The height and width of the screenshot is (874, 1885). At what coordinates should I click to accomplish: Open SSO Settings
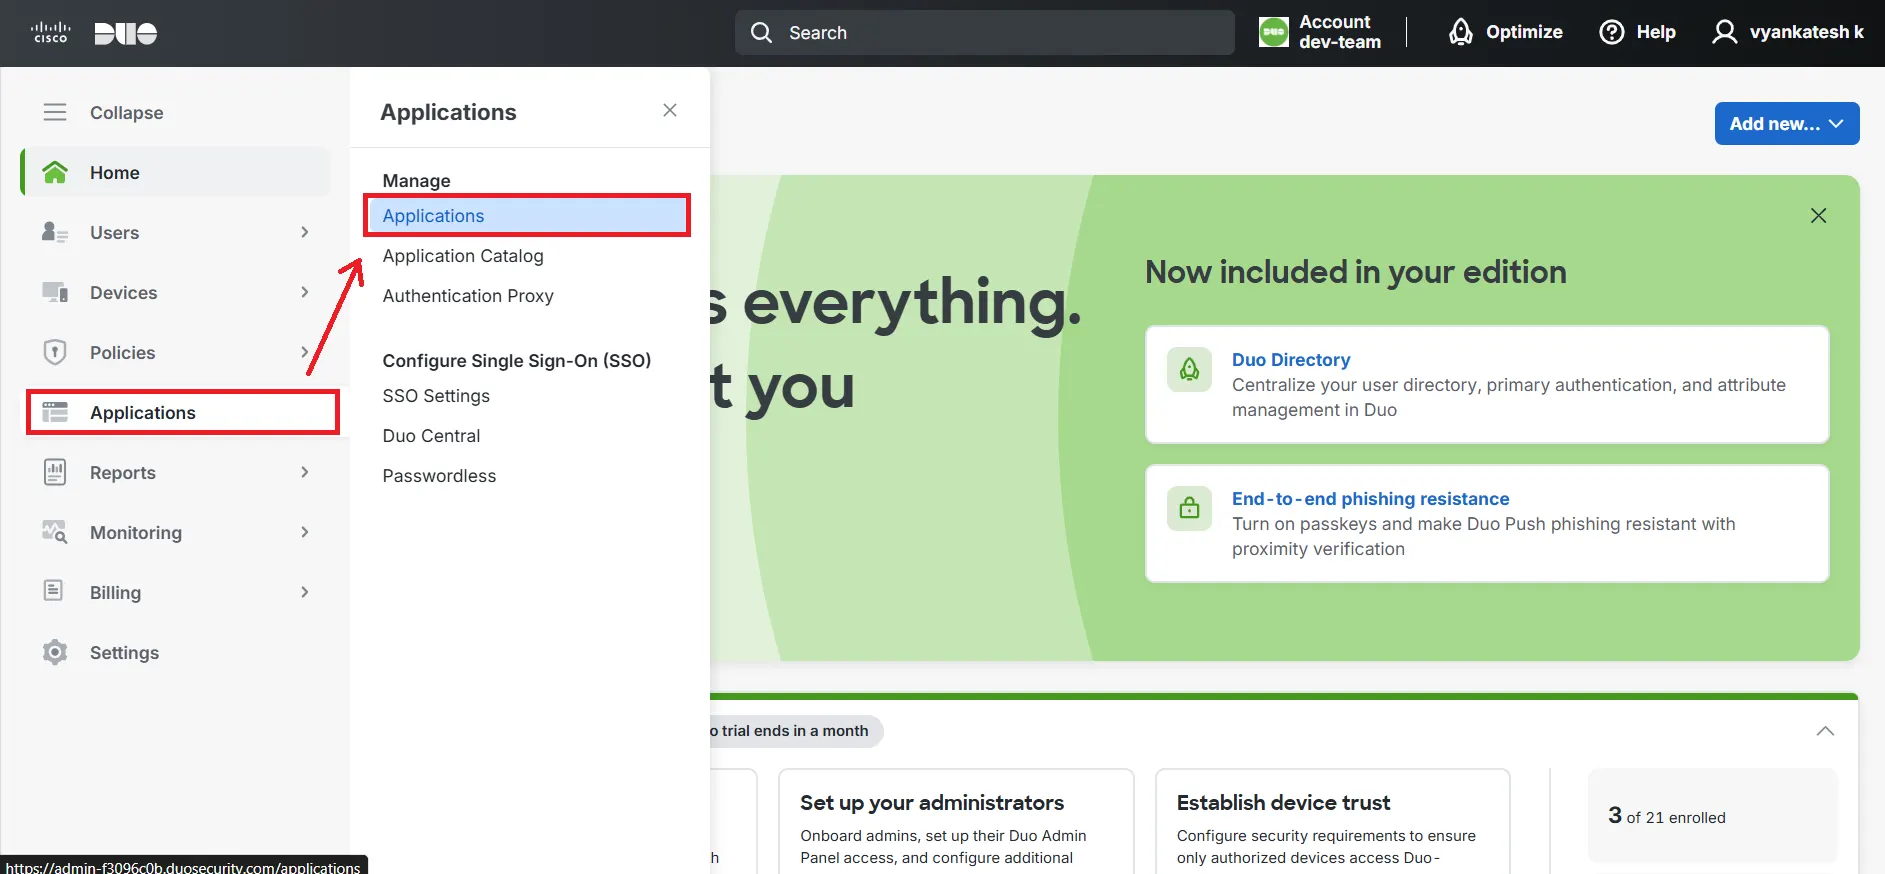(x=436, y=396)
